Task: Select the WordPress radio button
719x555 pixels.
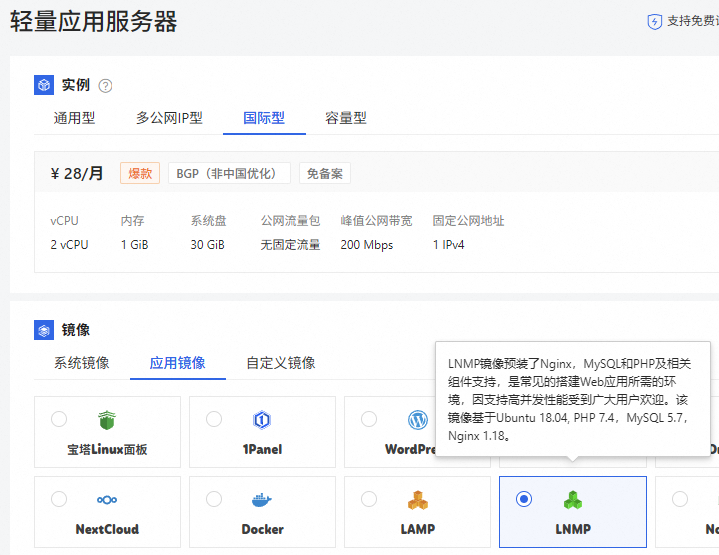Action: click(369, 419)
